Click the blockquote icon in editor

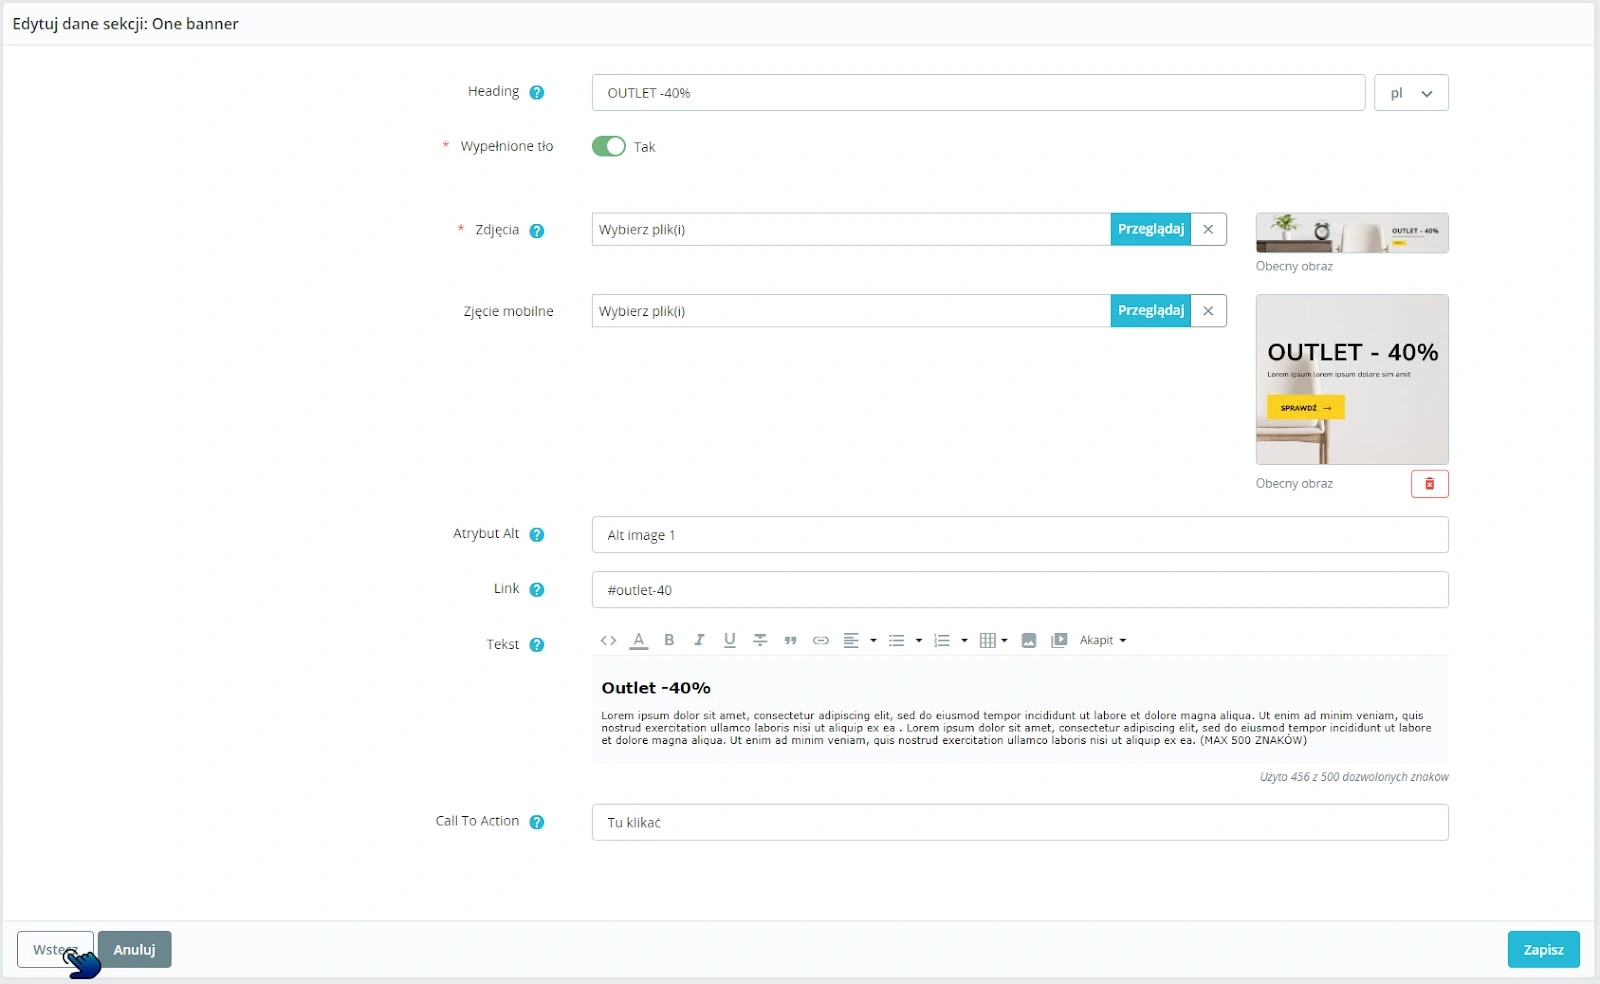tap(790, 640)
